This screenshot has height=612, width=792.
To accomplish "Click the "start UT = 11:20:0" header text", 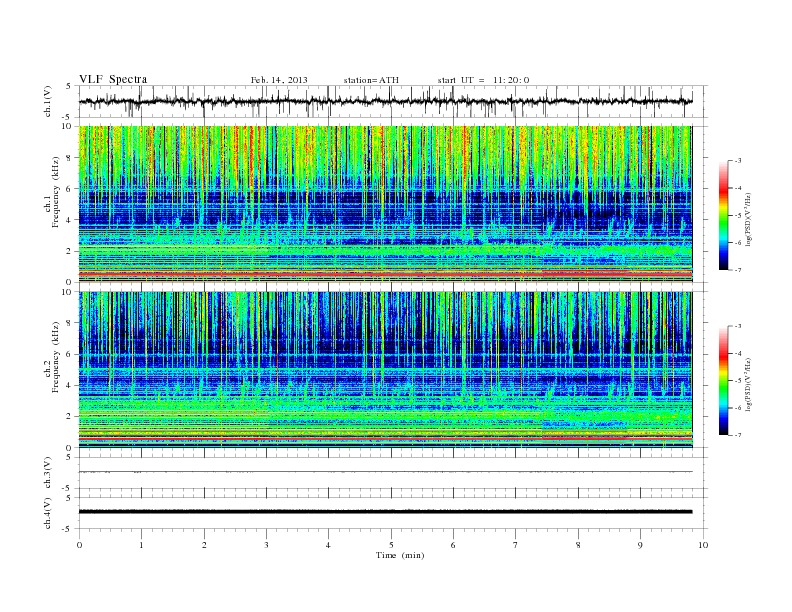I will pyautogui.click(x=483, y=80).
